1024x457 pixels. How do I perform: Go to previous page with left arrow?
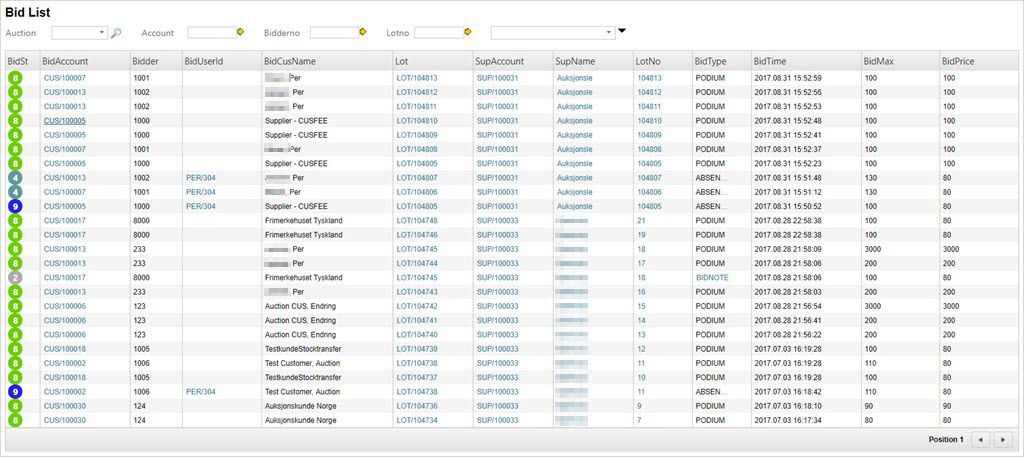pyautogui.click(x=981, y=439)
